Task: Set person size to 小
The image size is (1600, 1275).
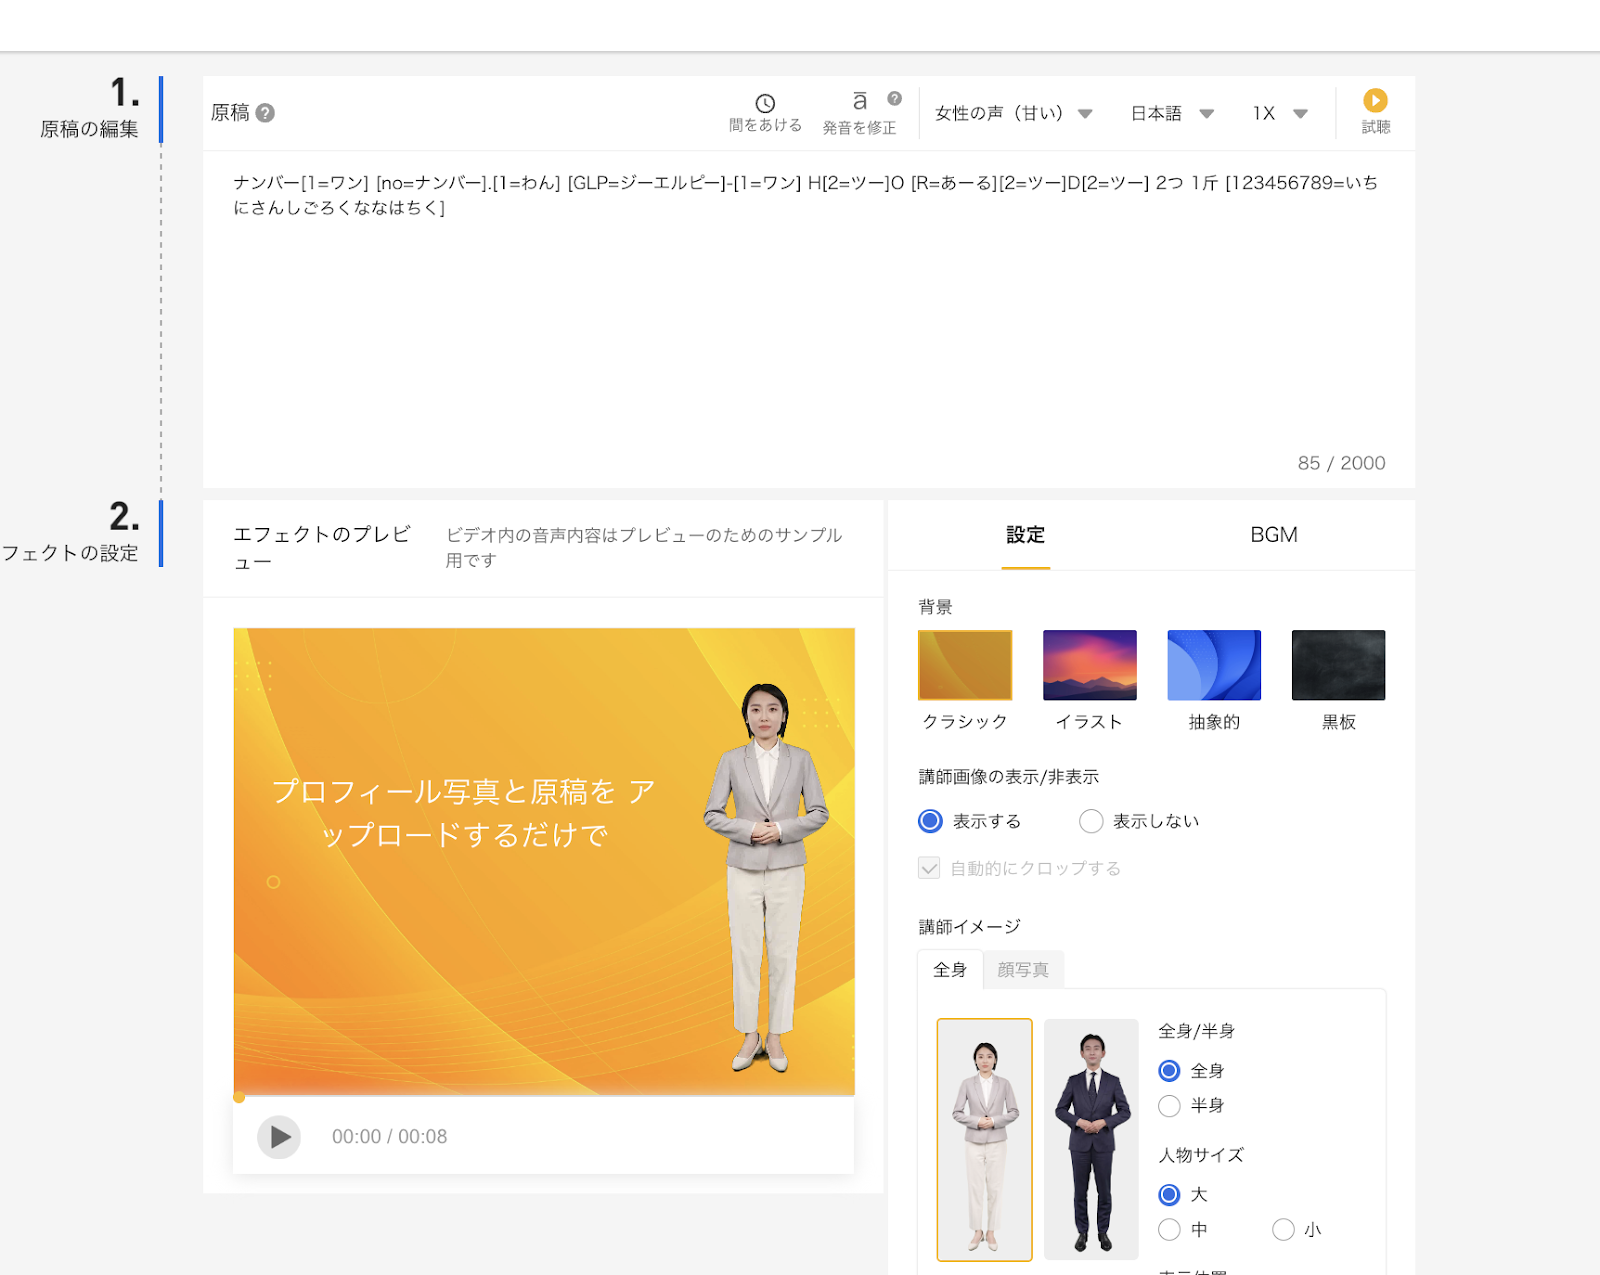Action: [x=1283, y=1230]
